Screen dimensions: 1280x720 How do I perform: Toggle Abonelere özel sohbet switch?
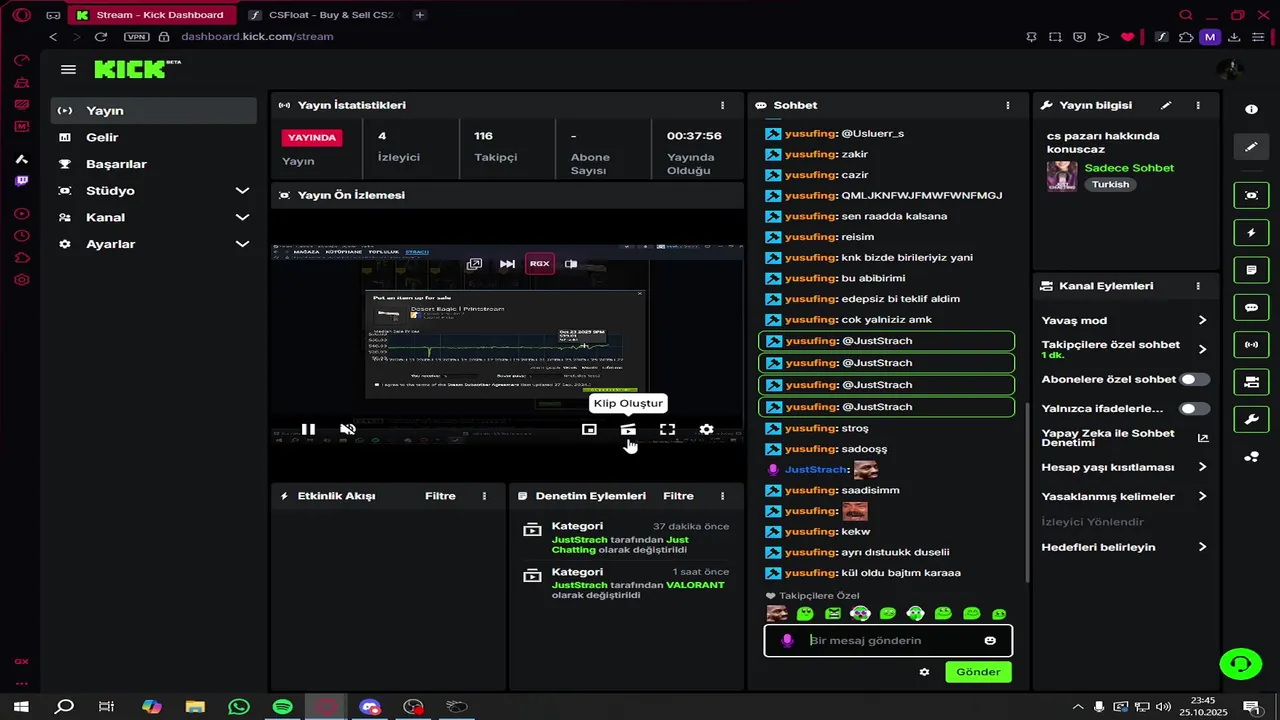pyautogui.click(x=1194, y=380)
